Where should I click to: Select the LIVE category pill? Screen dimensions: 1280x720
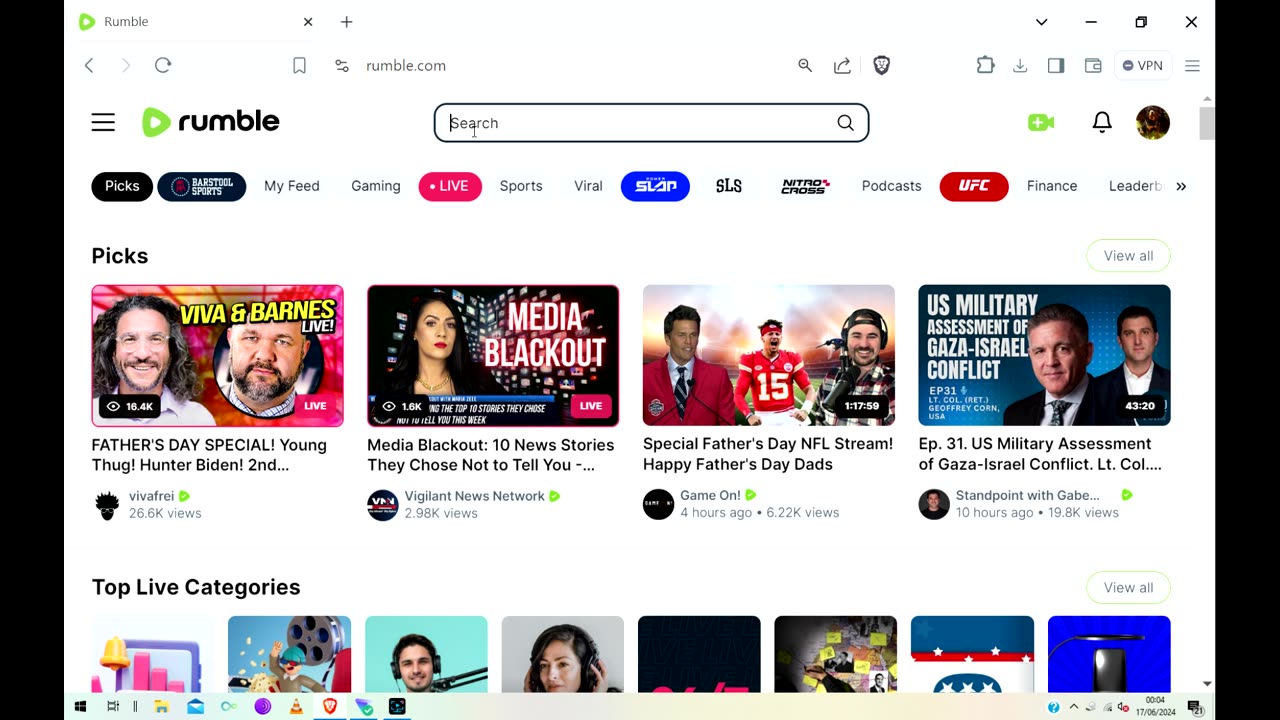450,186
